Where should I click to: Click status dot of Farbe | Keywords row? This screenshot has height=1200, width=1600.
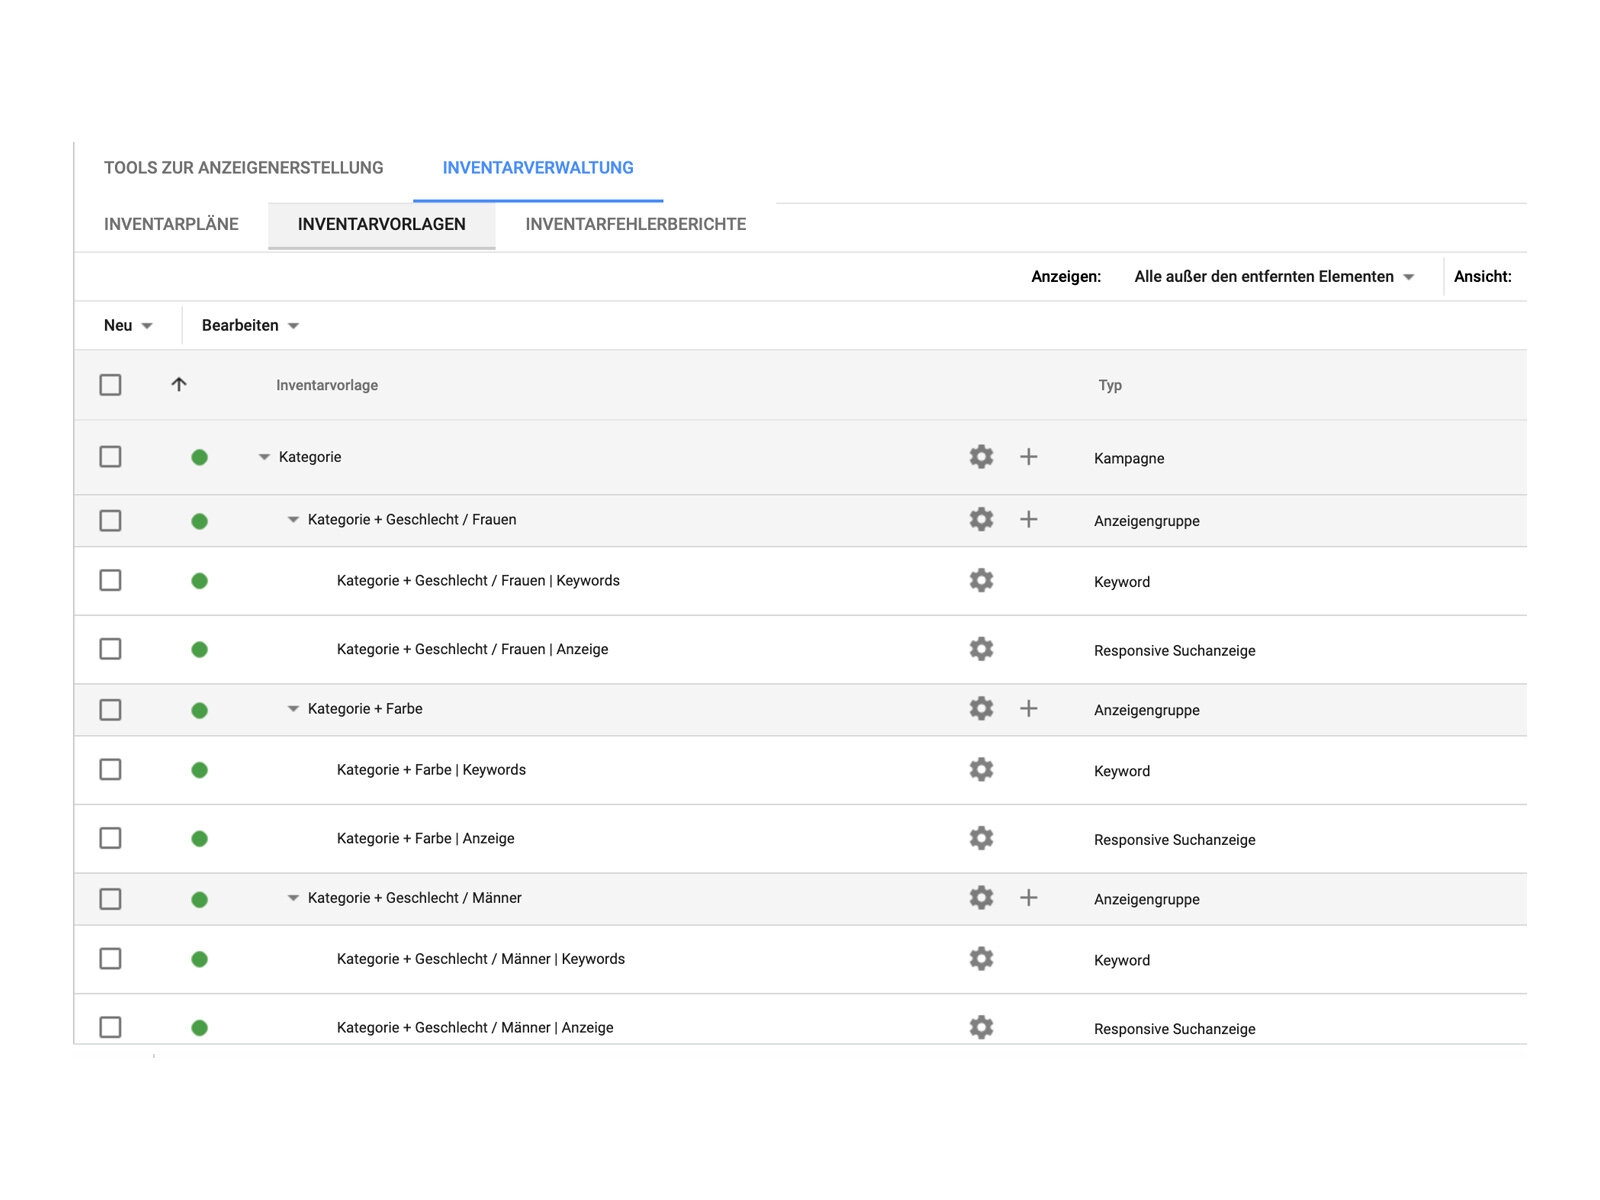[200, 770]
